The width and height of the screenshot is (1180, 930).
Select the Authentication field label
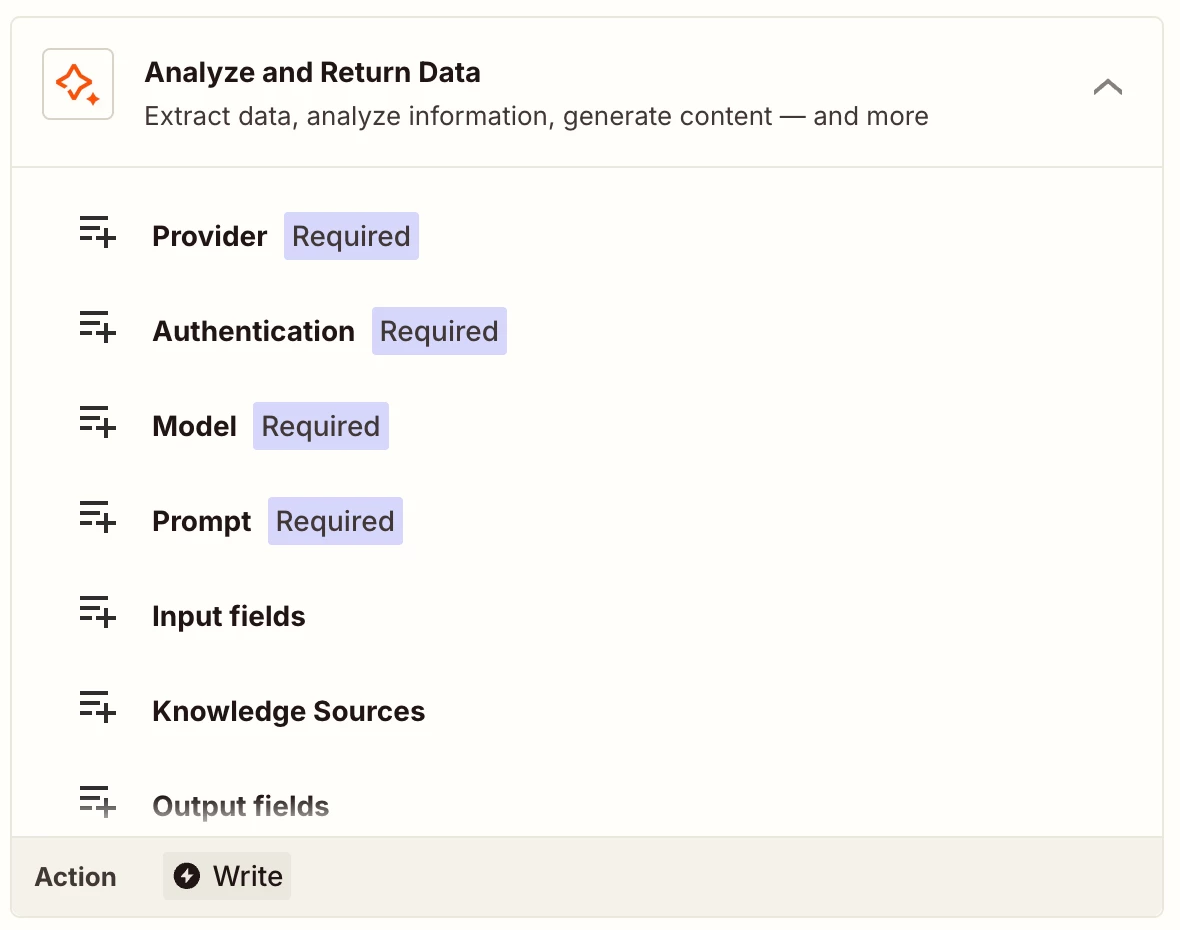[253, 332]
